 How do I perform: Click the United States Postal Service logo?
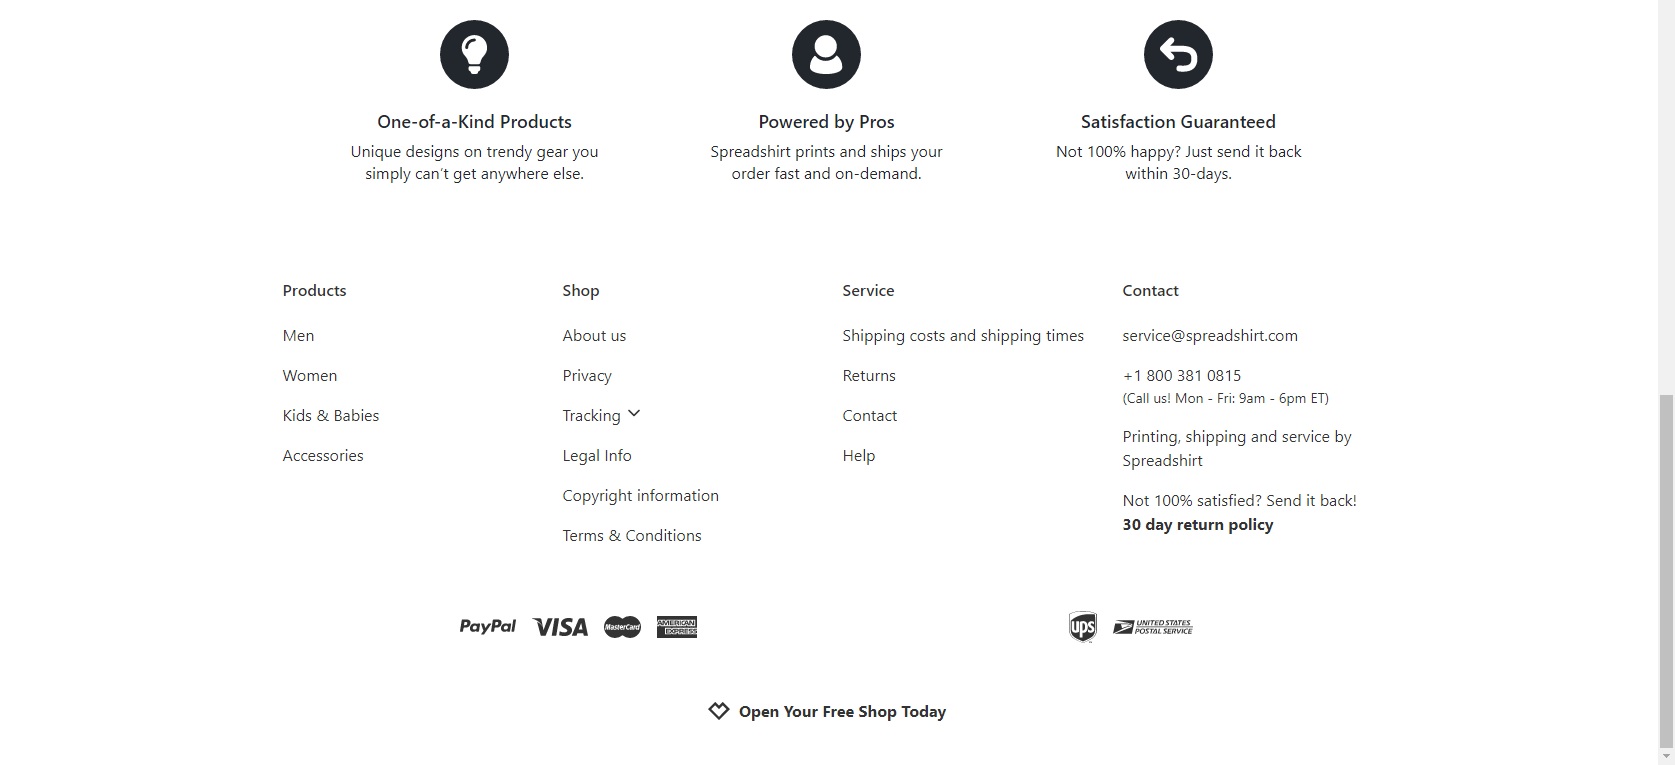click(x=1153, y=627)
